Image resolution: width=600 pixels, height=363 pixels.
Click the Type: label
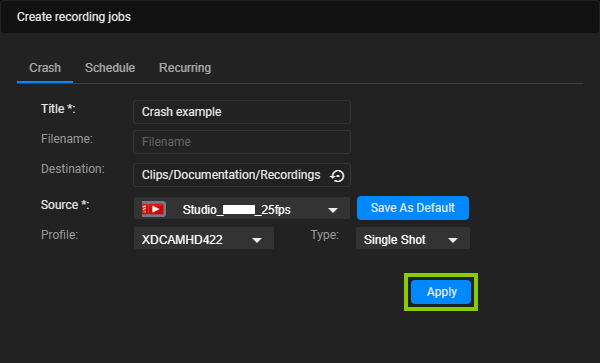tap(324, 235)
